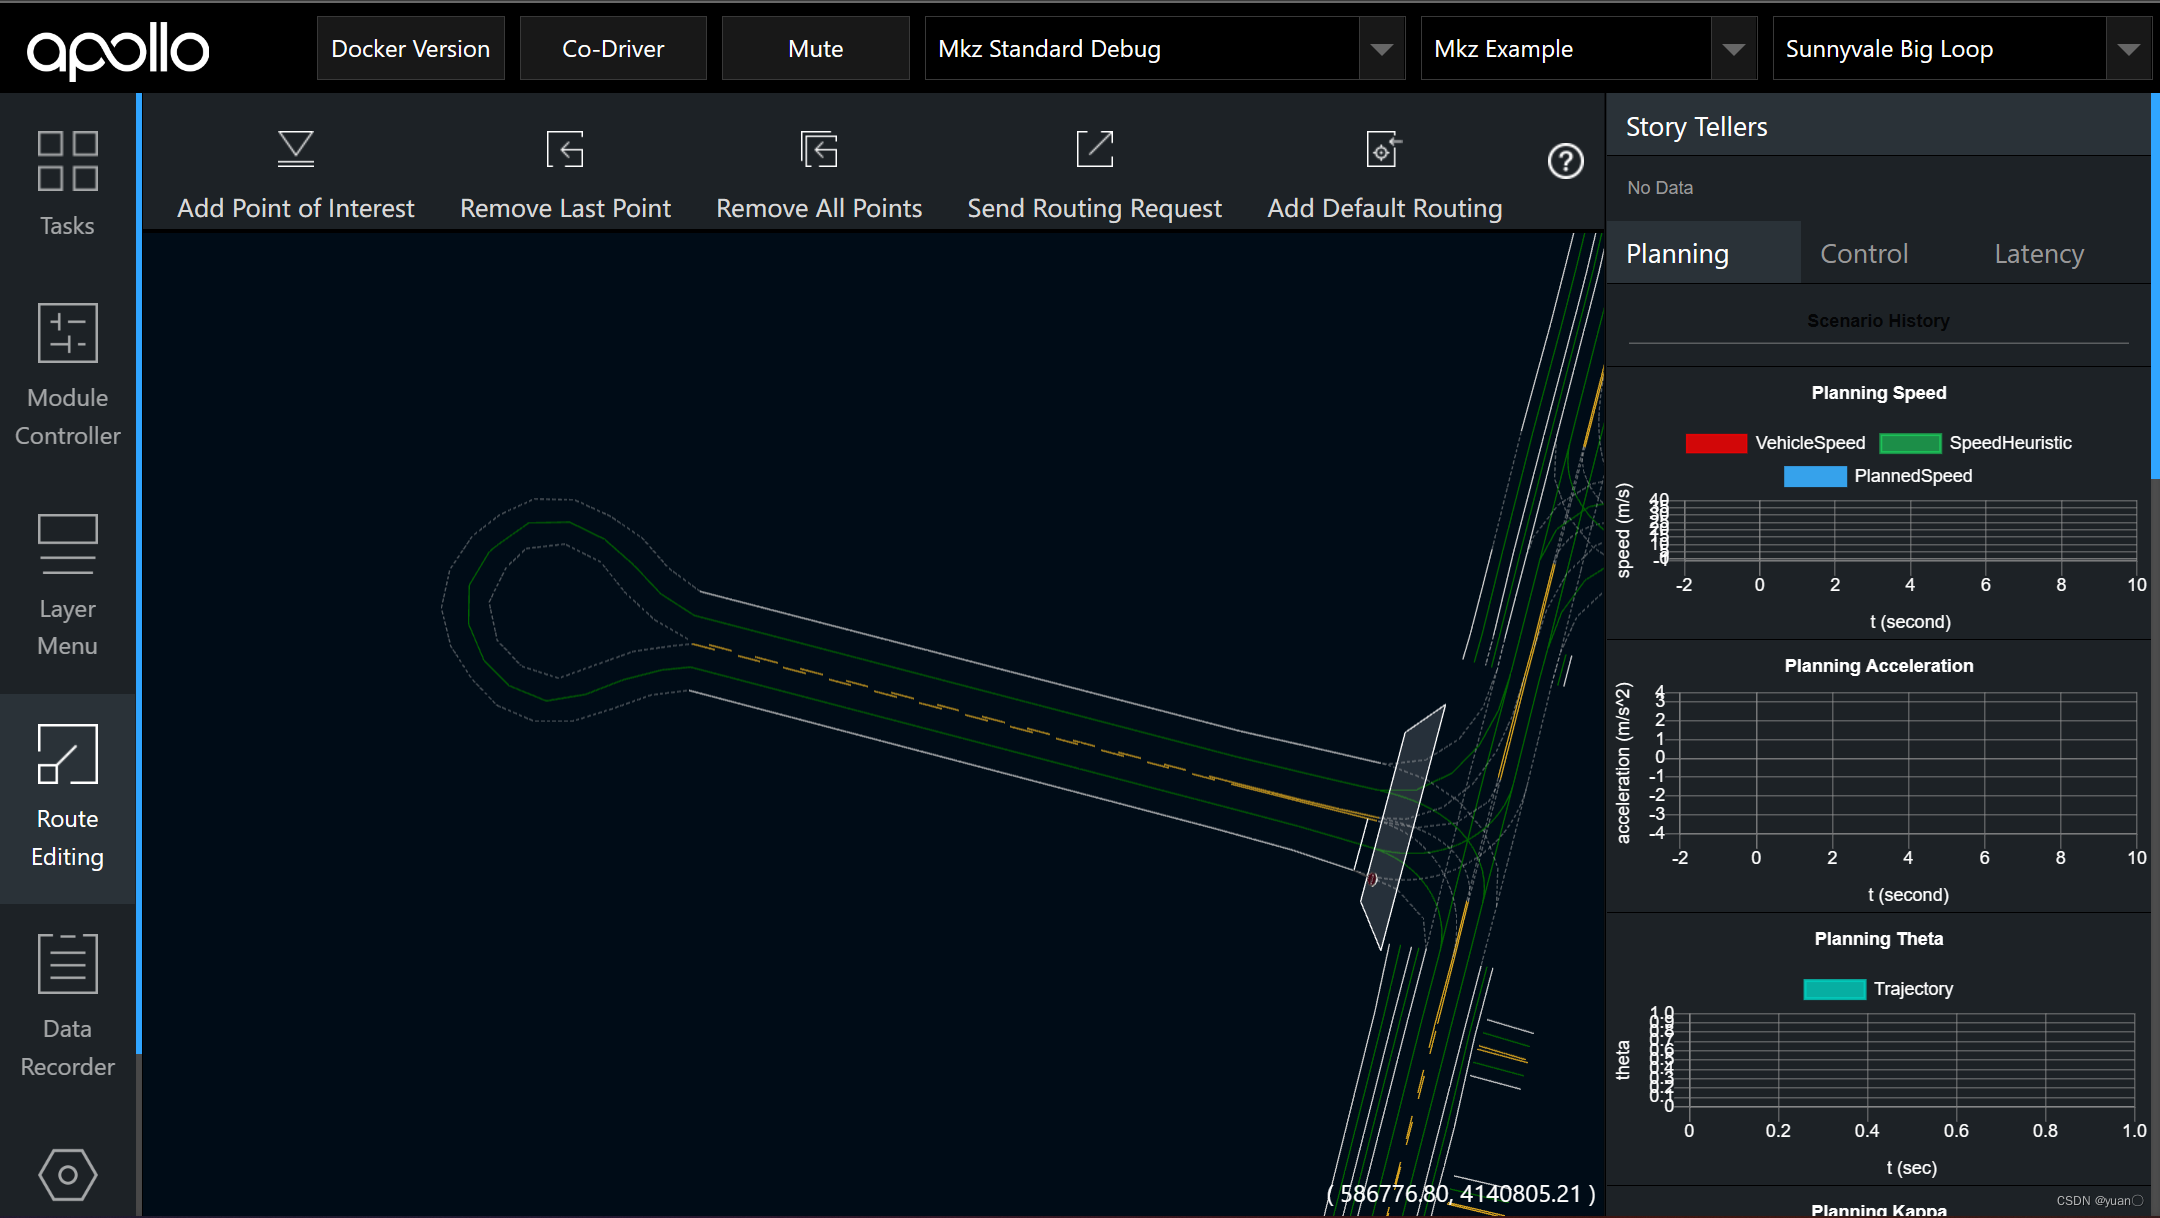Open the Sunnyvale Big Loop map dropdown
Image resolution: width=2160 pixels, height=1218 pixels.
coord(1963,48)
